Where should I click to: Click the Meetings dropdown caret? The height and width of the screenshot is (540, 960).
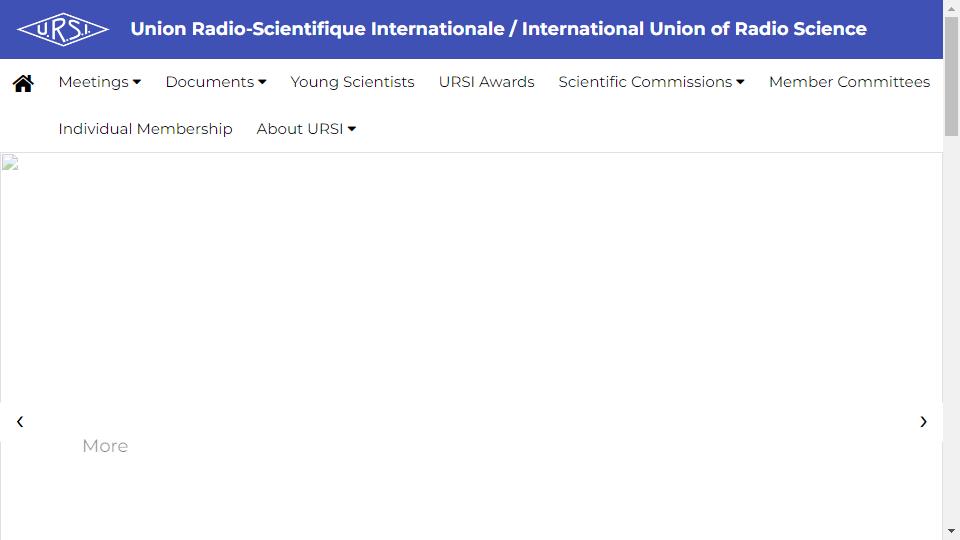137,82
